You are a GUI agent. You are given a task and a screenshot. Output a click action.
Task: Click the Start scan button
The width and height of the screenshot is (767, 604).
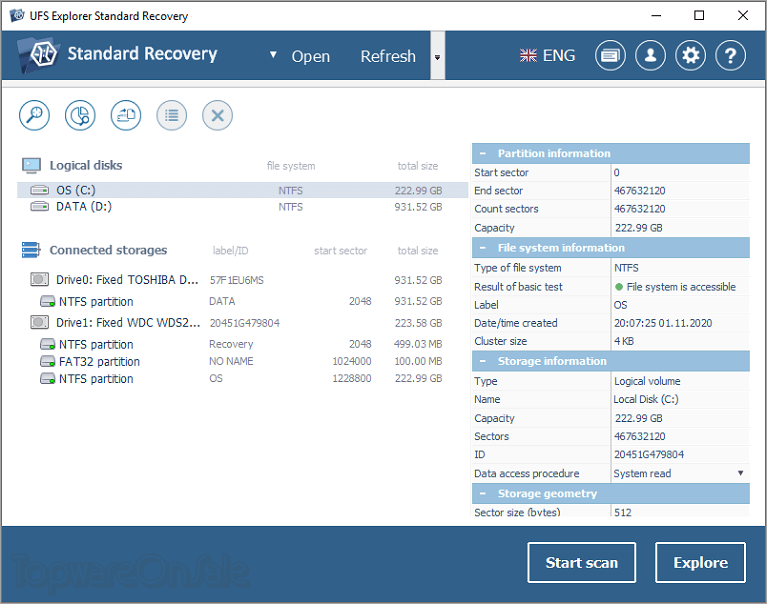point(582,562)
